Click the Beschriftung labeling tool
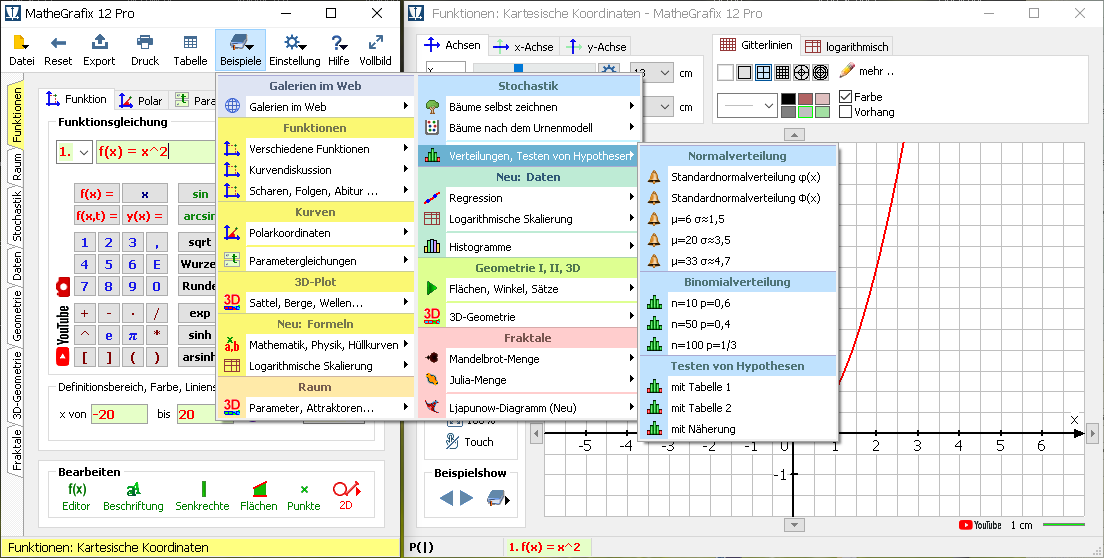Screen dimensions: 1104x558 [133, 496]
